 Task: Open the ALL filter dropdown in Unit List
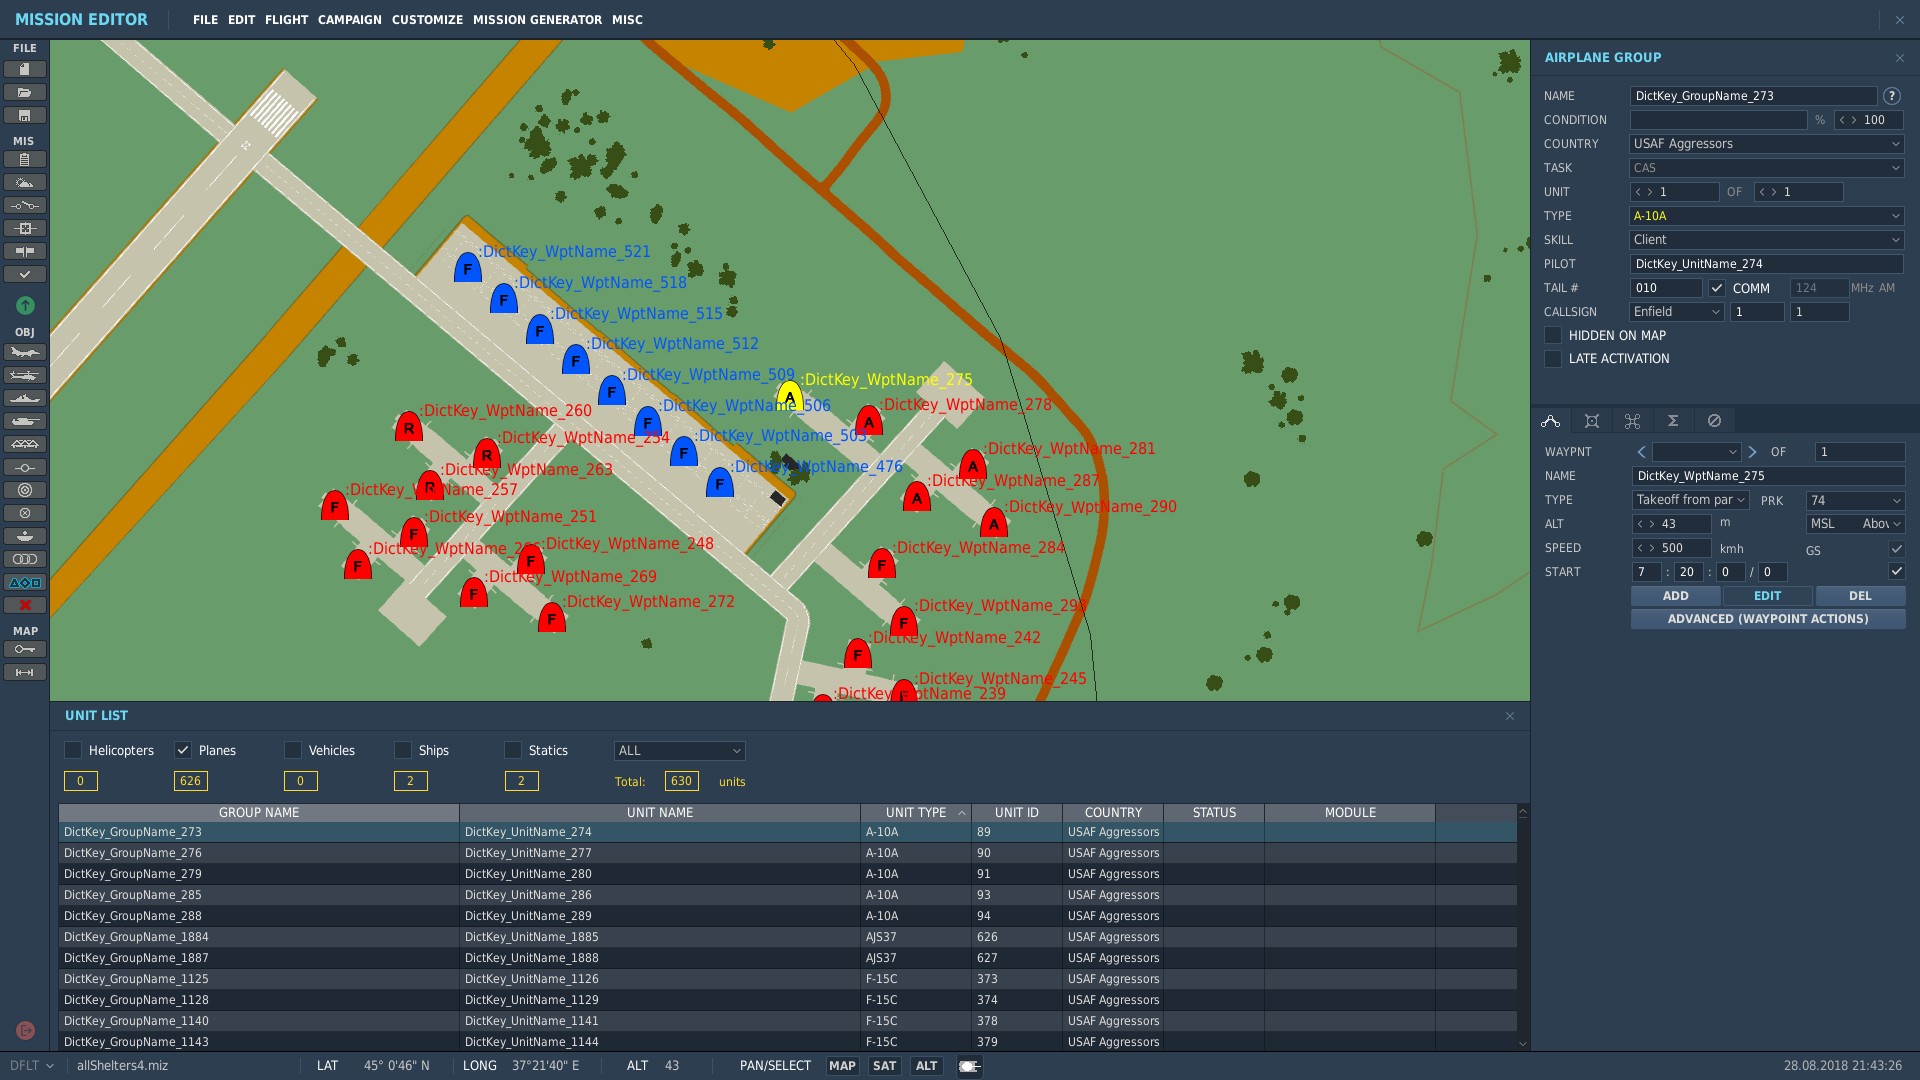679,751
